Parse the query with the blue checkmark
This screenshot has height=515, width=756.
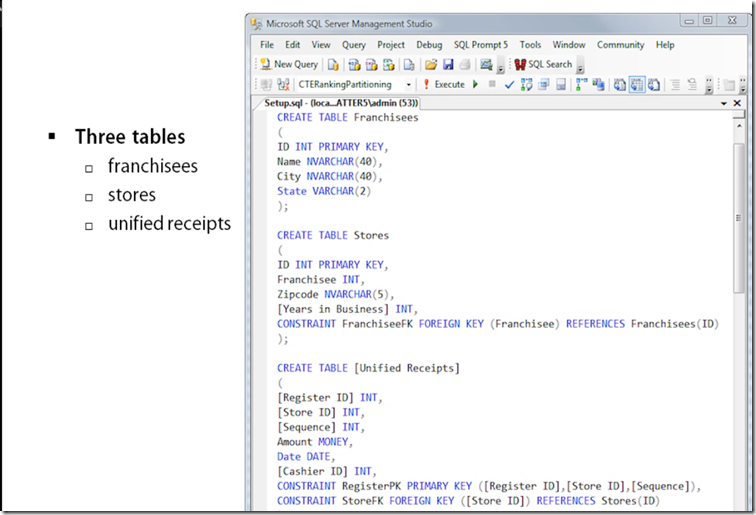tap(509, 85)
